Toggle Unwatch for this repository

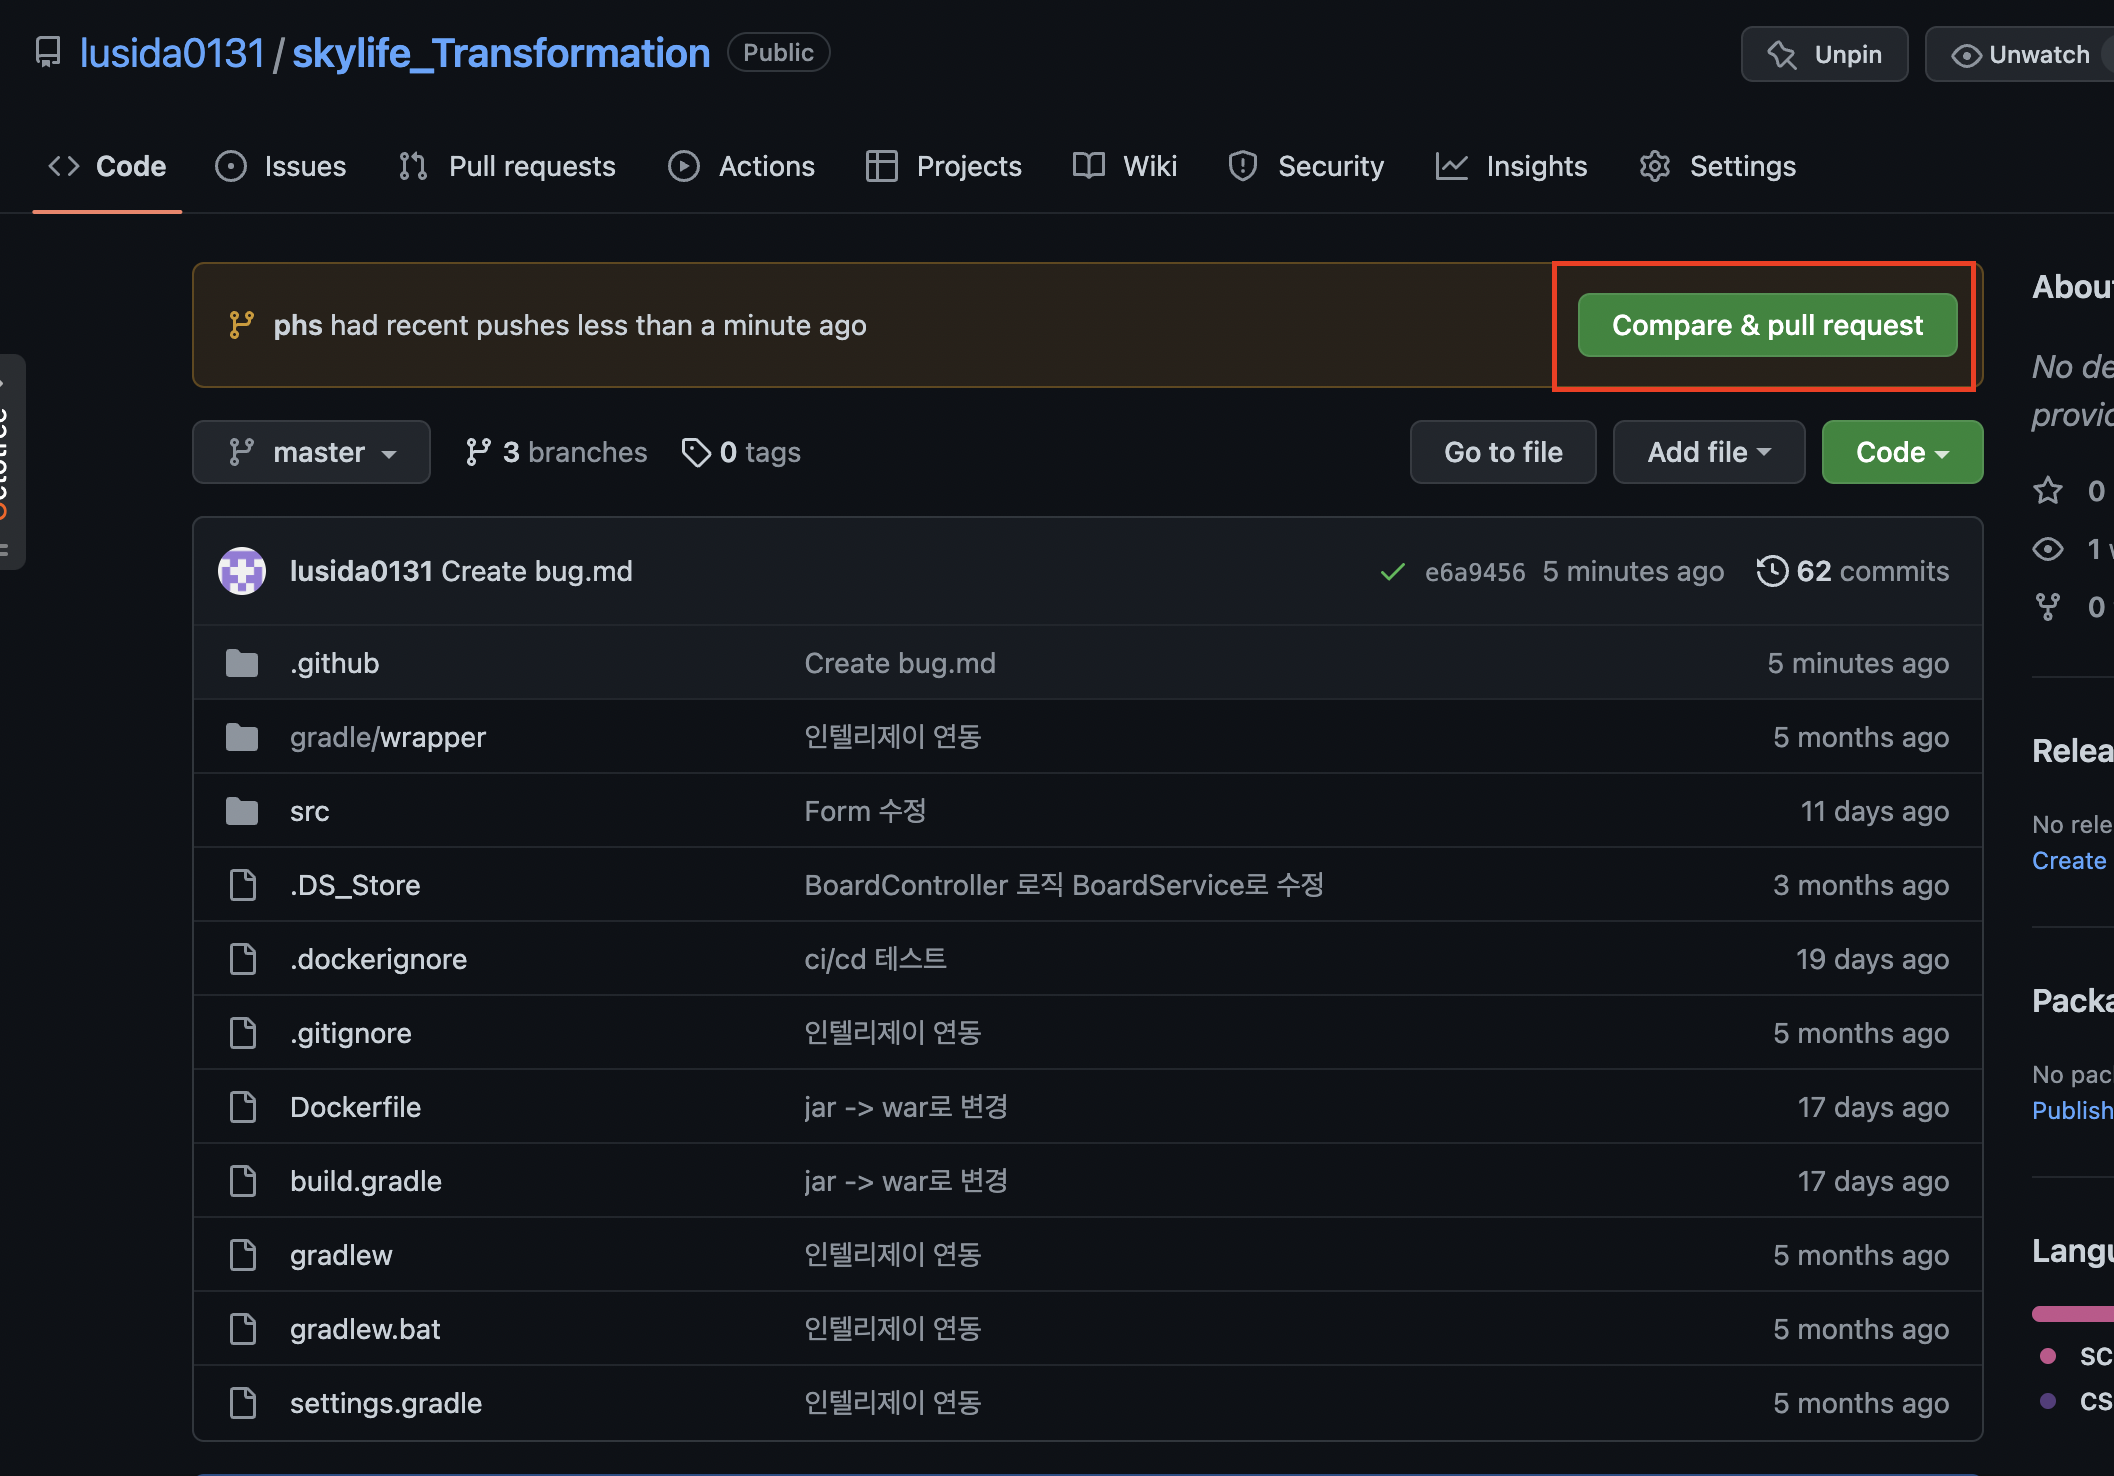click(2022, 54)
